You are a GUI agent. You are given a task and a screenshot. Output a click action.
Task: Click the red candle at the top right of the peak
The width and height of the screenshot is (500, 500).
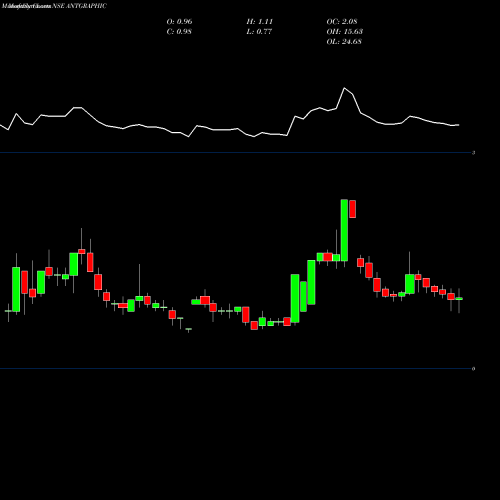(352, 209)
